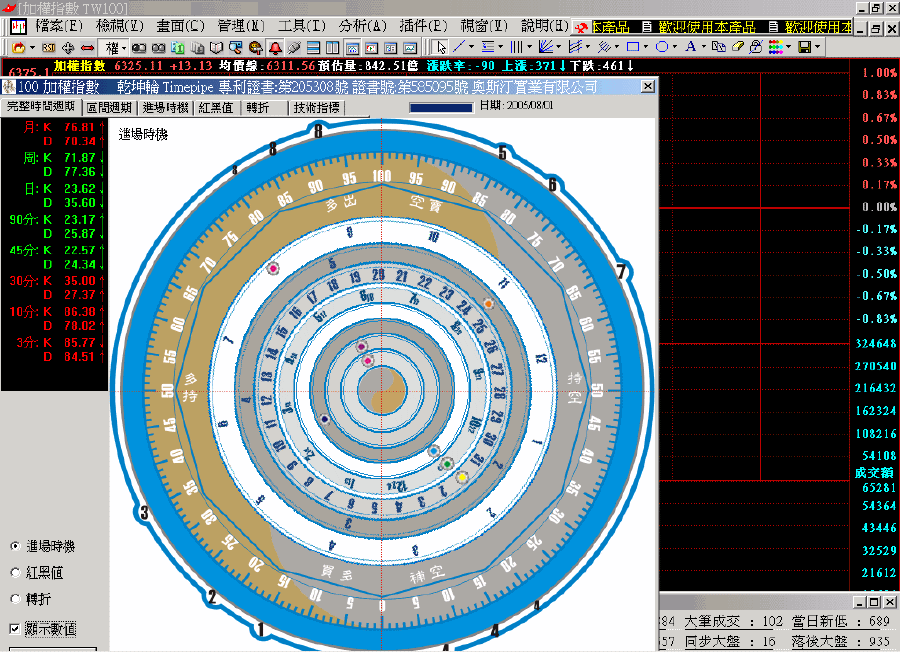Switch to the 區間週期 tab

click(109, 108)
